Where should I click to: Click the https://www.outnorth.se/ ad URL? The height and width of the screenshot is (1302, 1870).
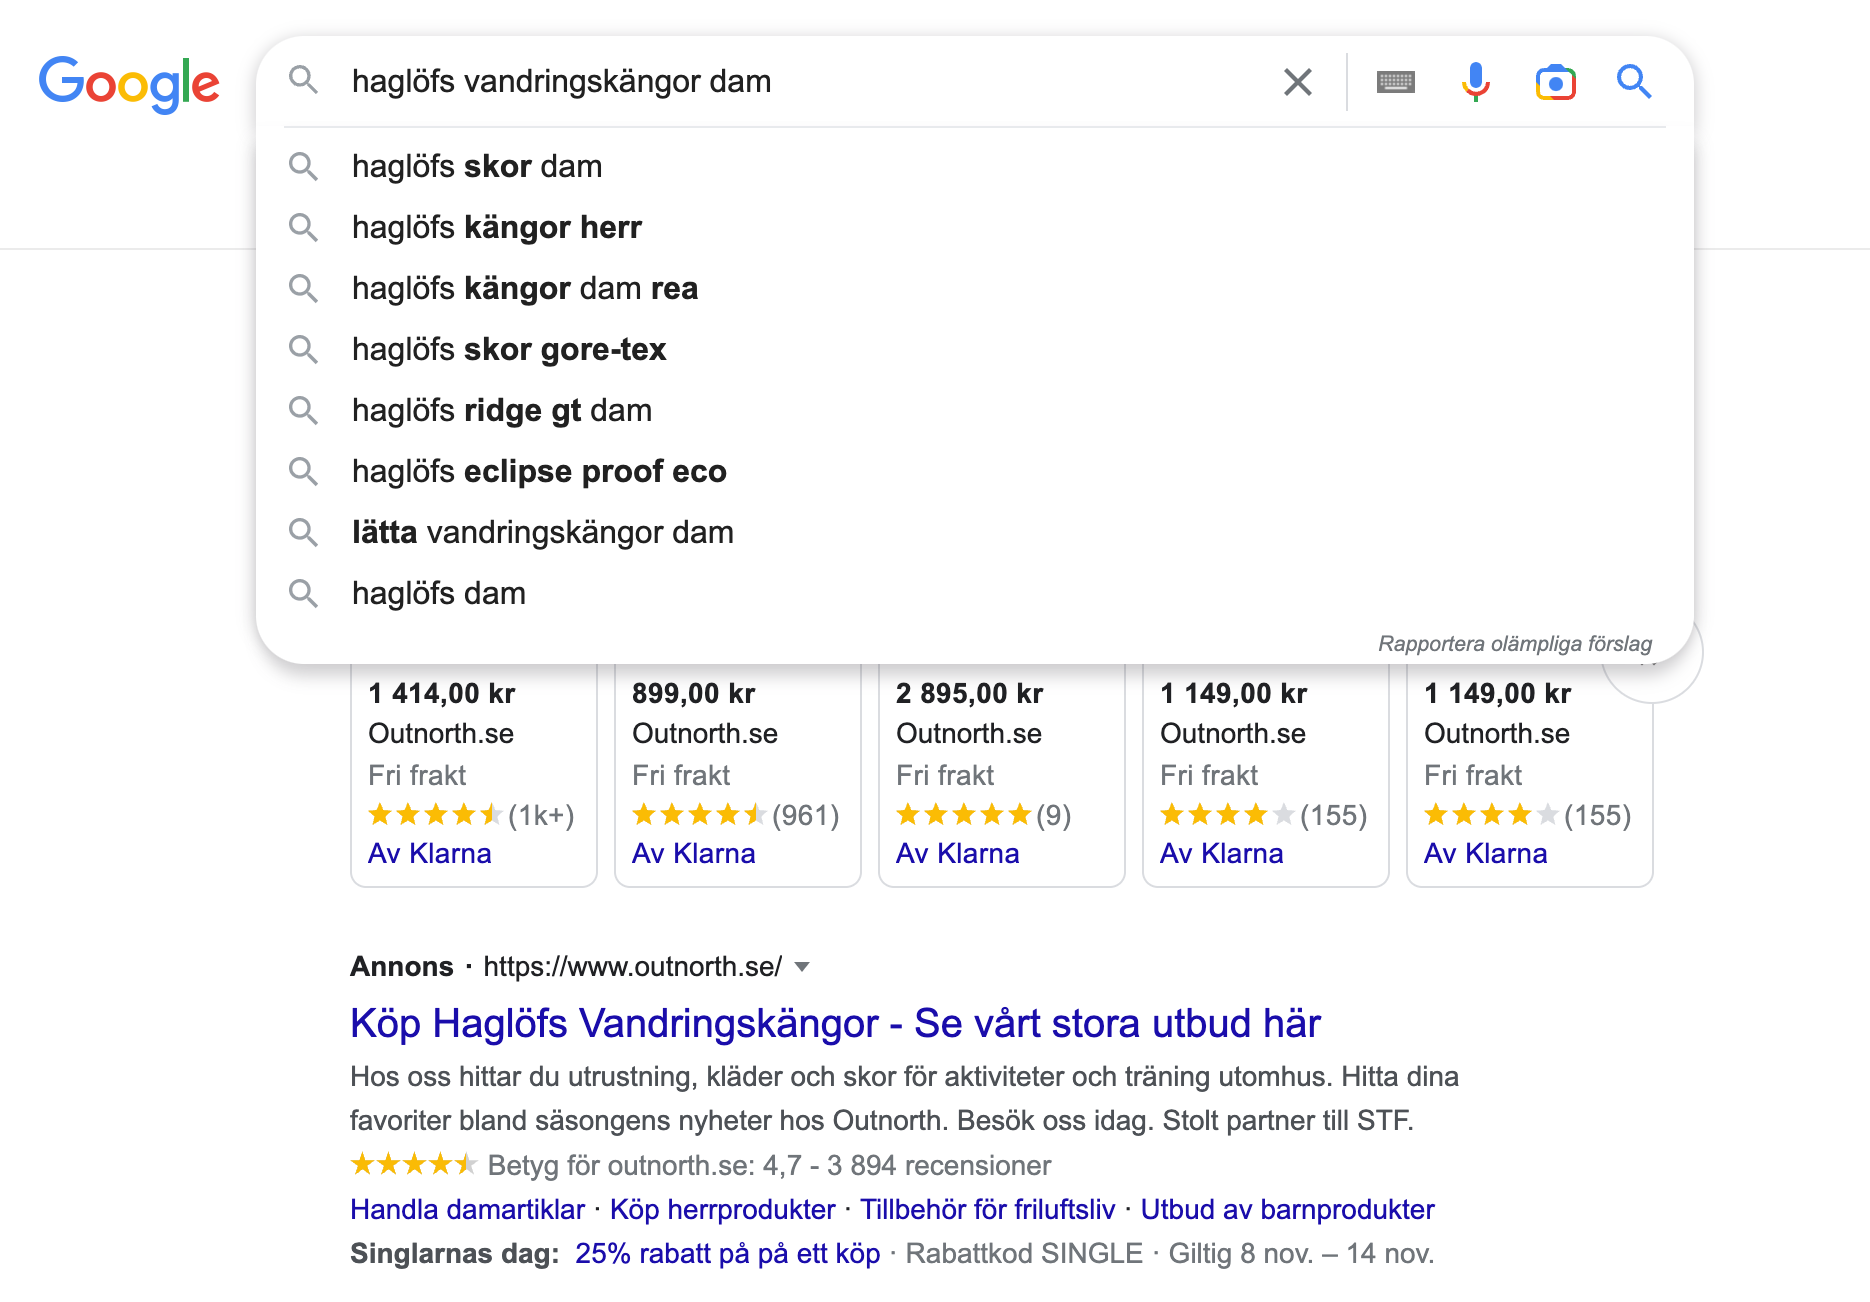[x=633, y=966]
